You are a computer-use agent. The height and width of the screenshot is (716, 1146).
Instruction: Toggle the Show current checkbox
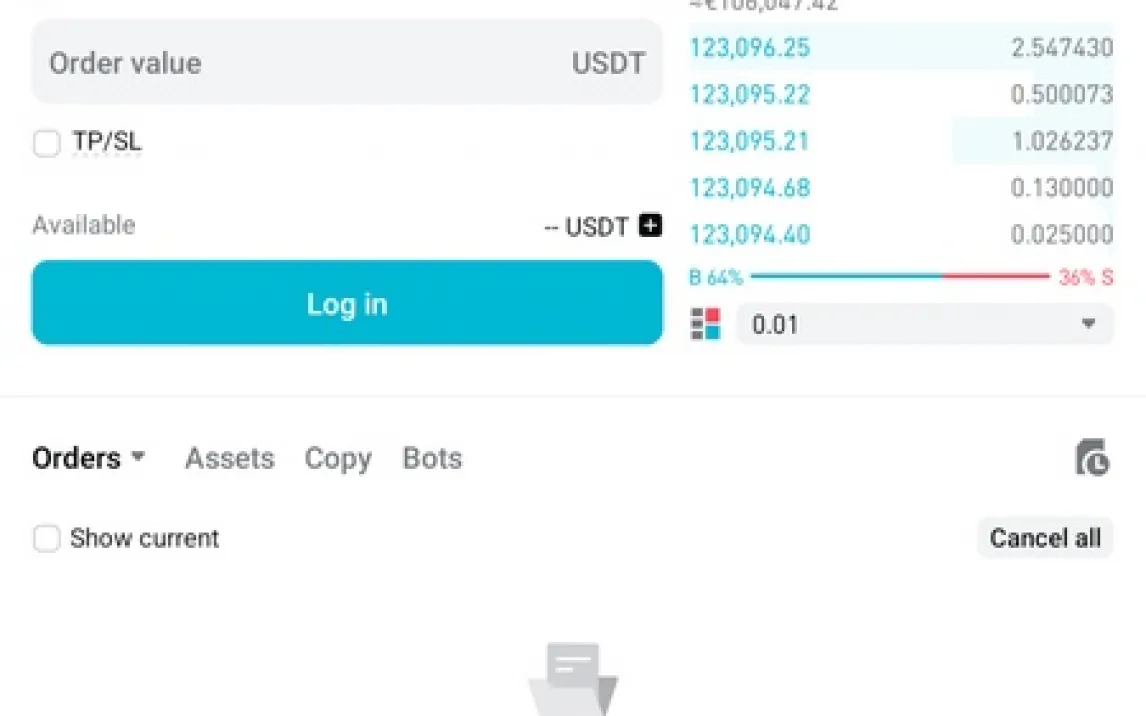pyautogui.click(x=47, y=539)
